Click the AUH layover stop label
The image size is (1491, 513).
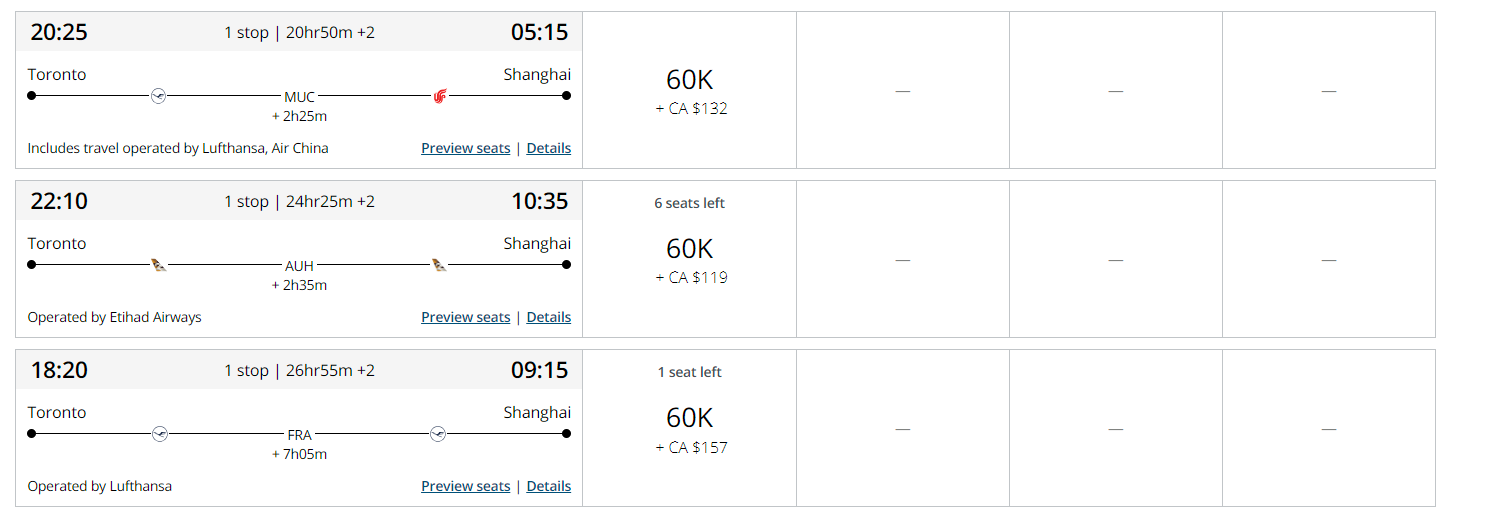[300, 266]
